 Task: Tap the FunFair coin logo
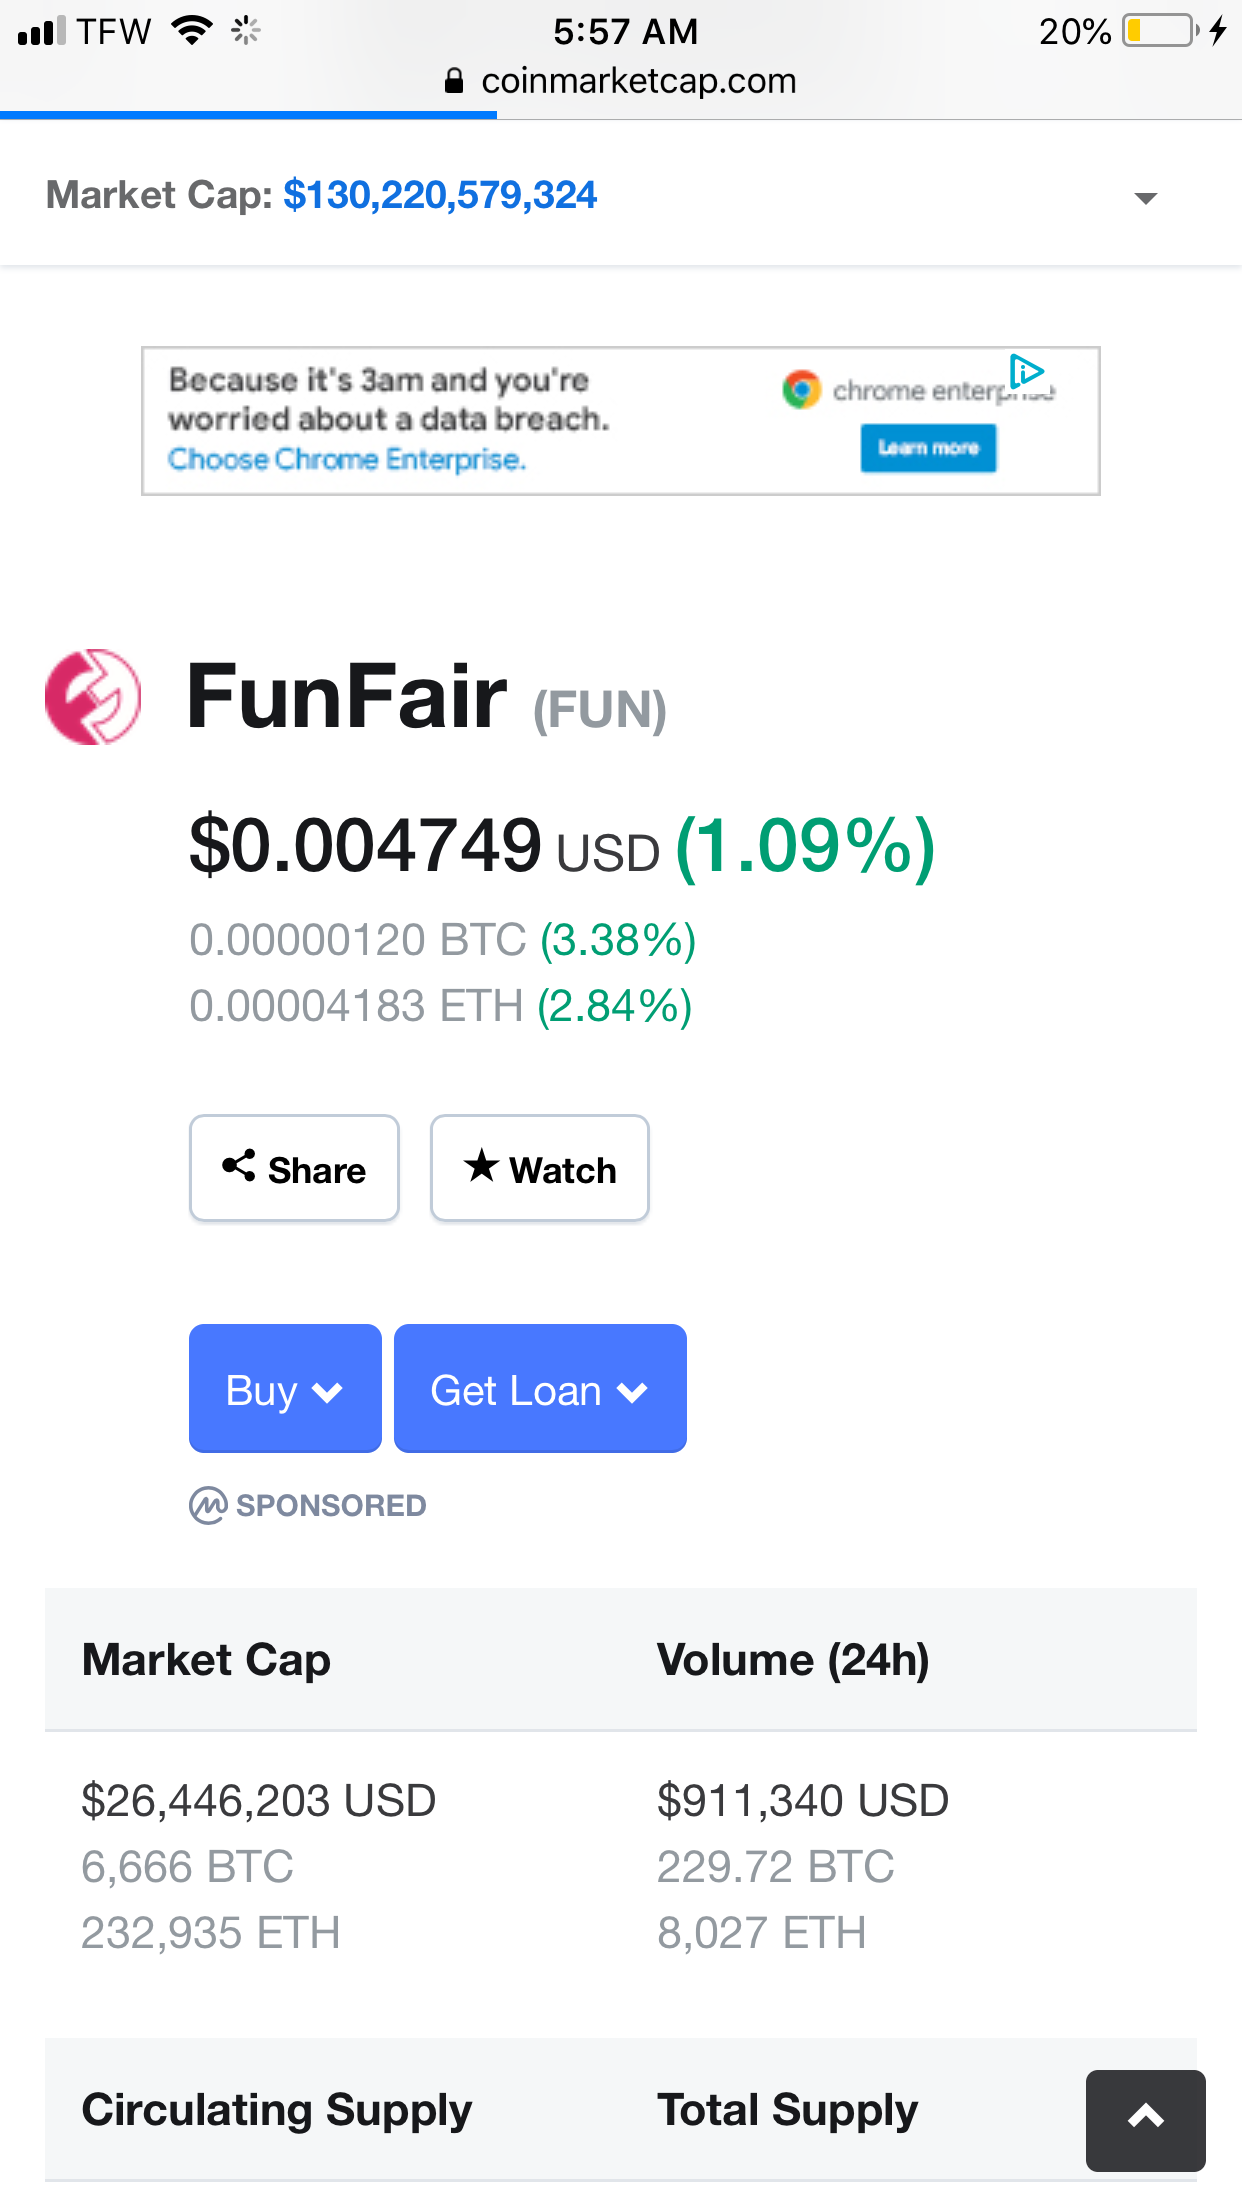coord(93,697)
